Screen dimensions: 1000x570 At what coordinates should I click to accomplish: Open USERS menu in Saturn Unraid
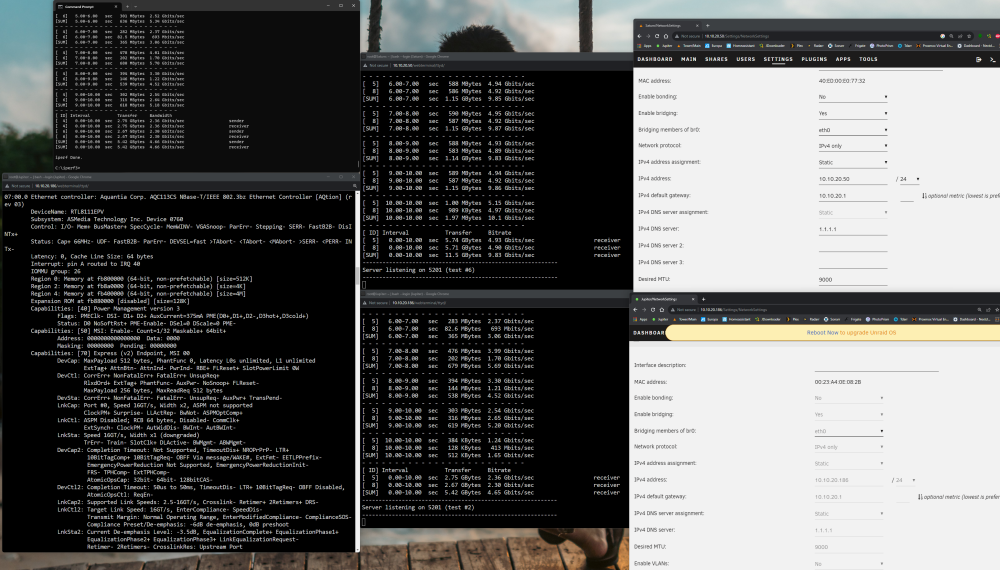[x=746, y=59]
